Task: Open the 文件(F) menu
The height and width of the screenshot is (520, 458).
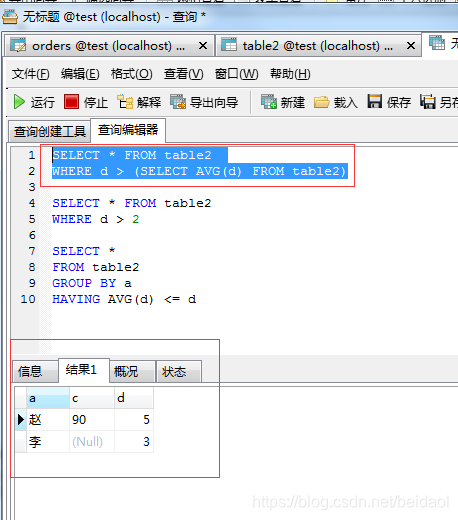Action: (31, 74)
